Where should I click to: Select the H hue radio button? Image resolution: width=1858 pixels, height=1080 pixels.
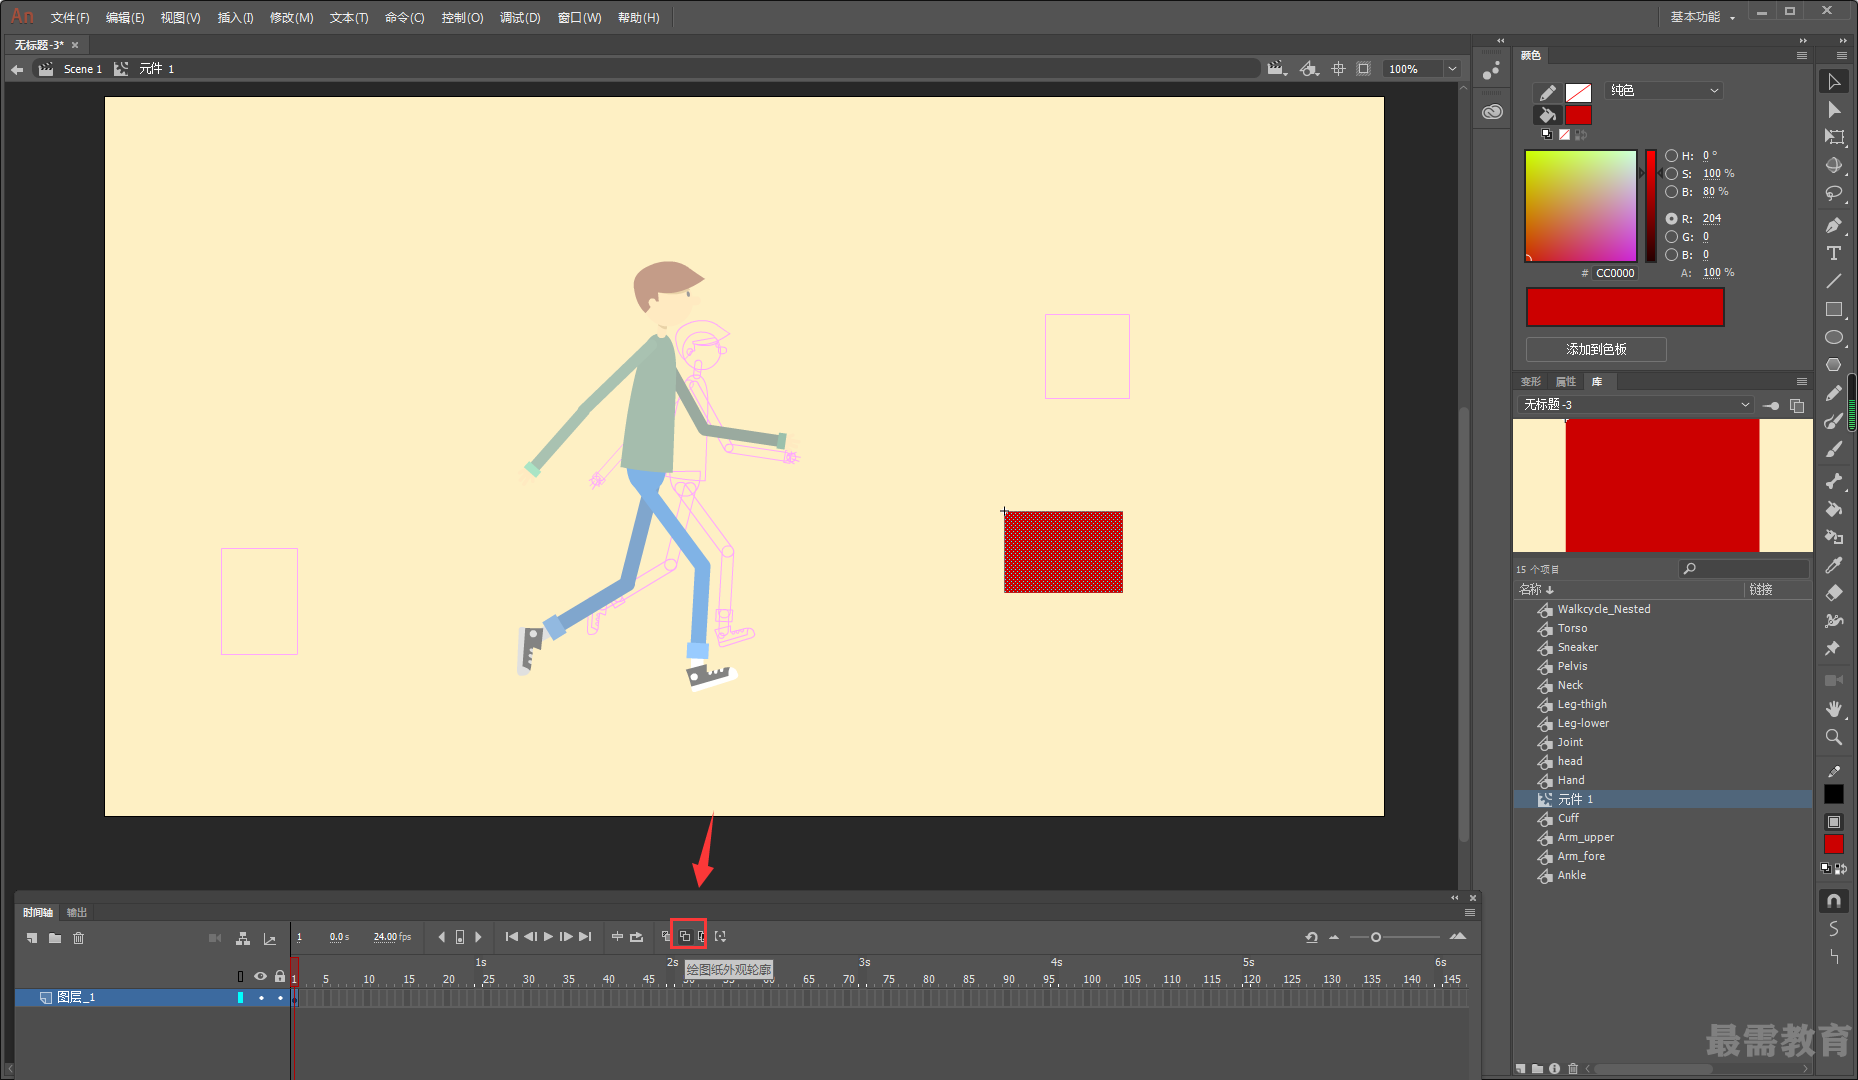(x=1672, y=156)
